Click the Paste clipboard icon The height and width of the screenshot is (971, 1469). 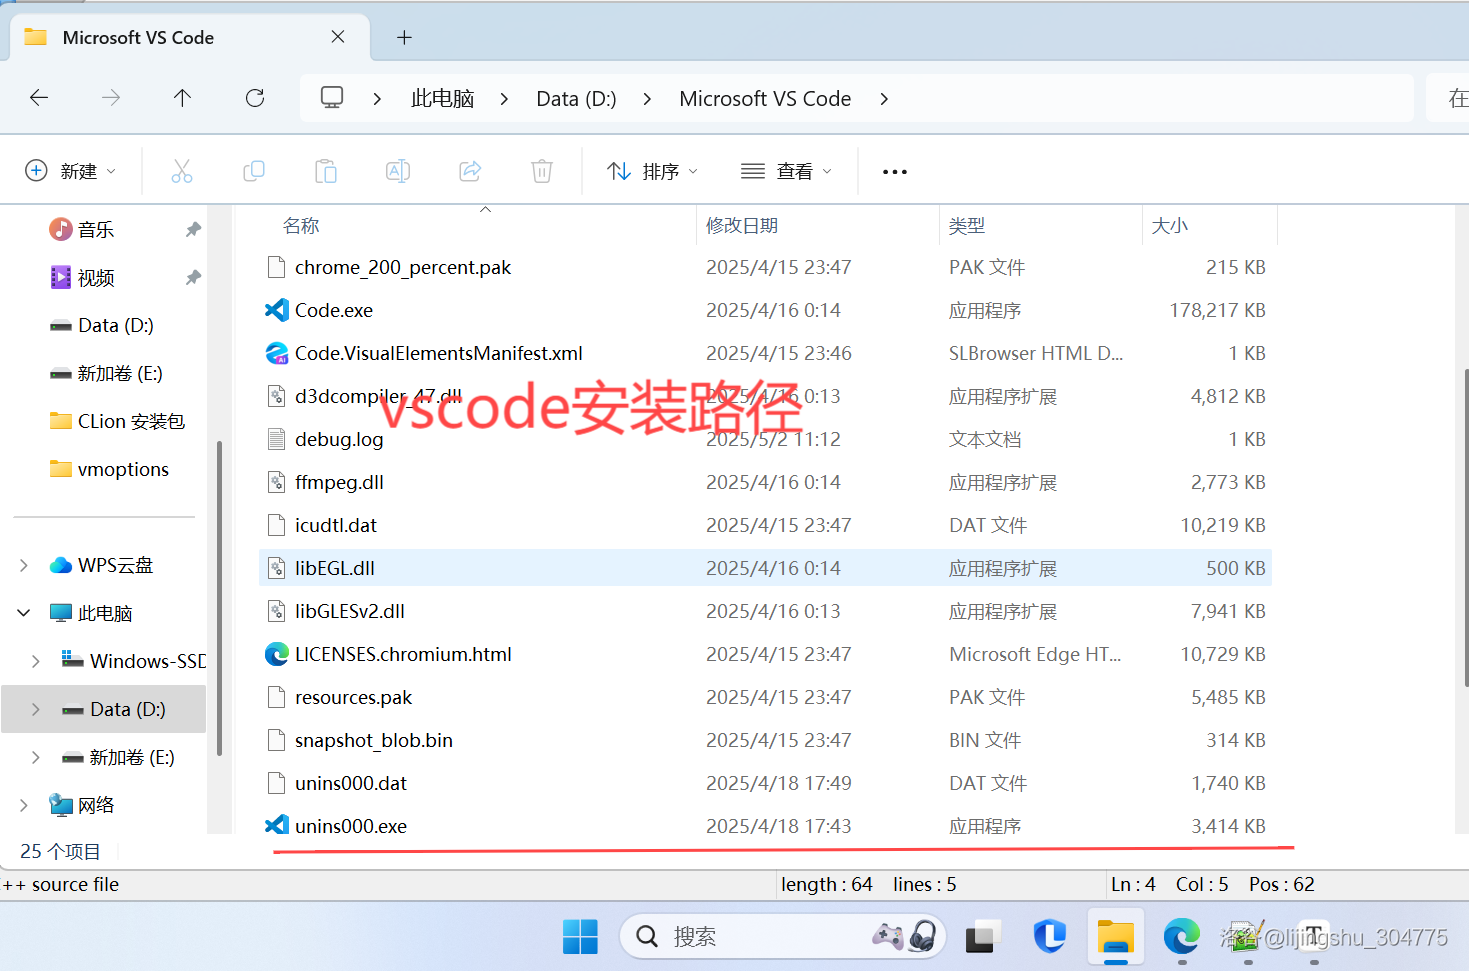tap(326, 171)
